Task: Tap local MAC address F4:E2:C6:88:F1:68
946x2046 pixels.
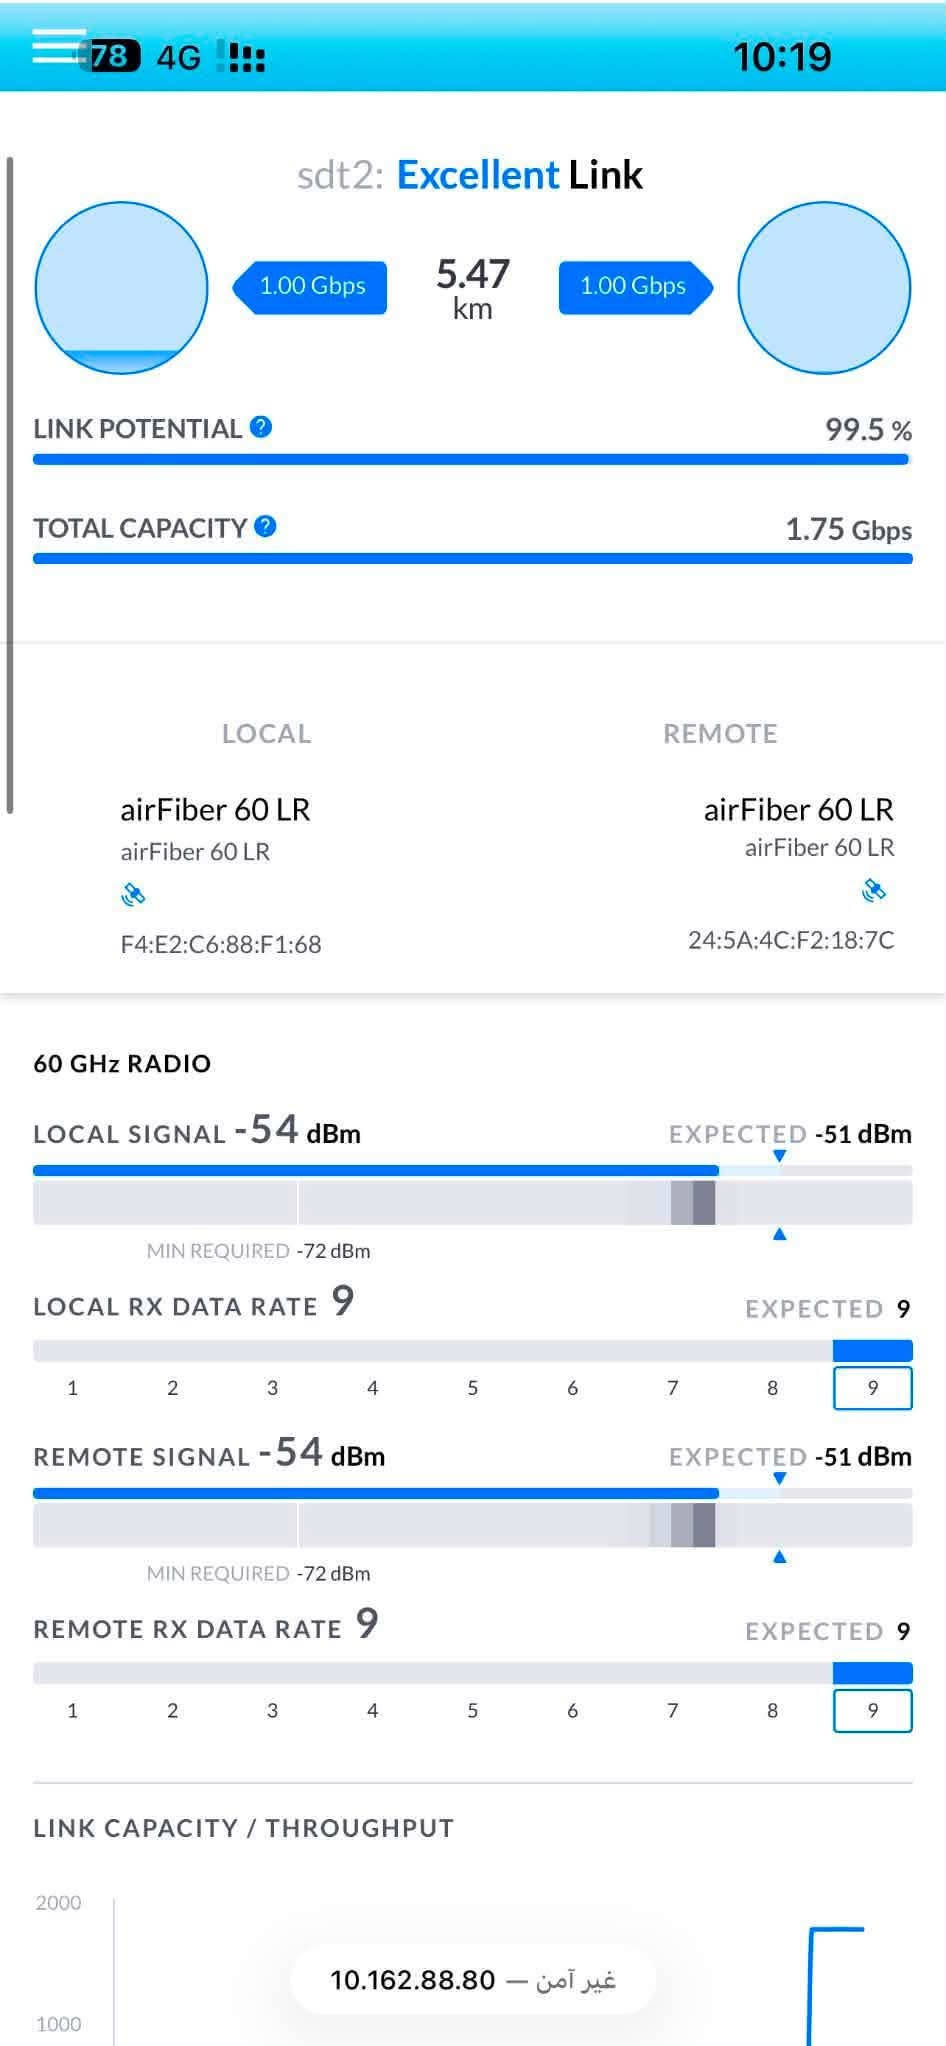Action: point(221,944)
